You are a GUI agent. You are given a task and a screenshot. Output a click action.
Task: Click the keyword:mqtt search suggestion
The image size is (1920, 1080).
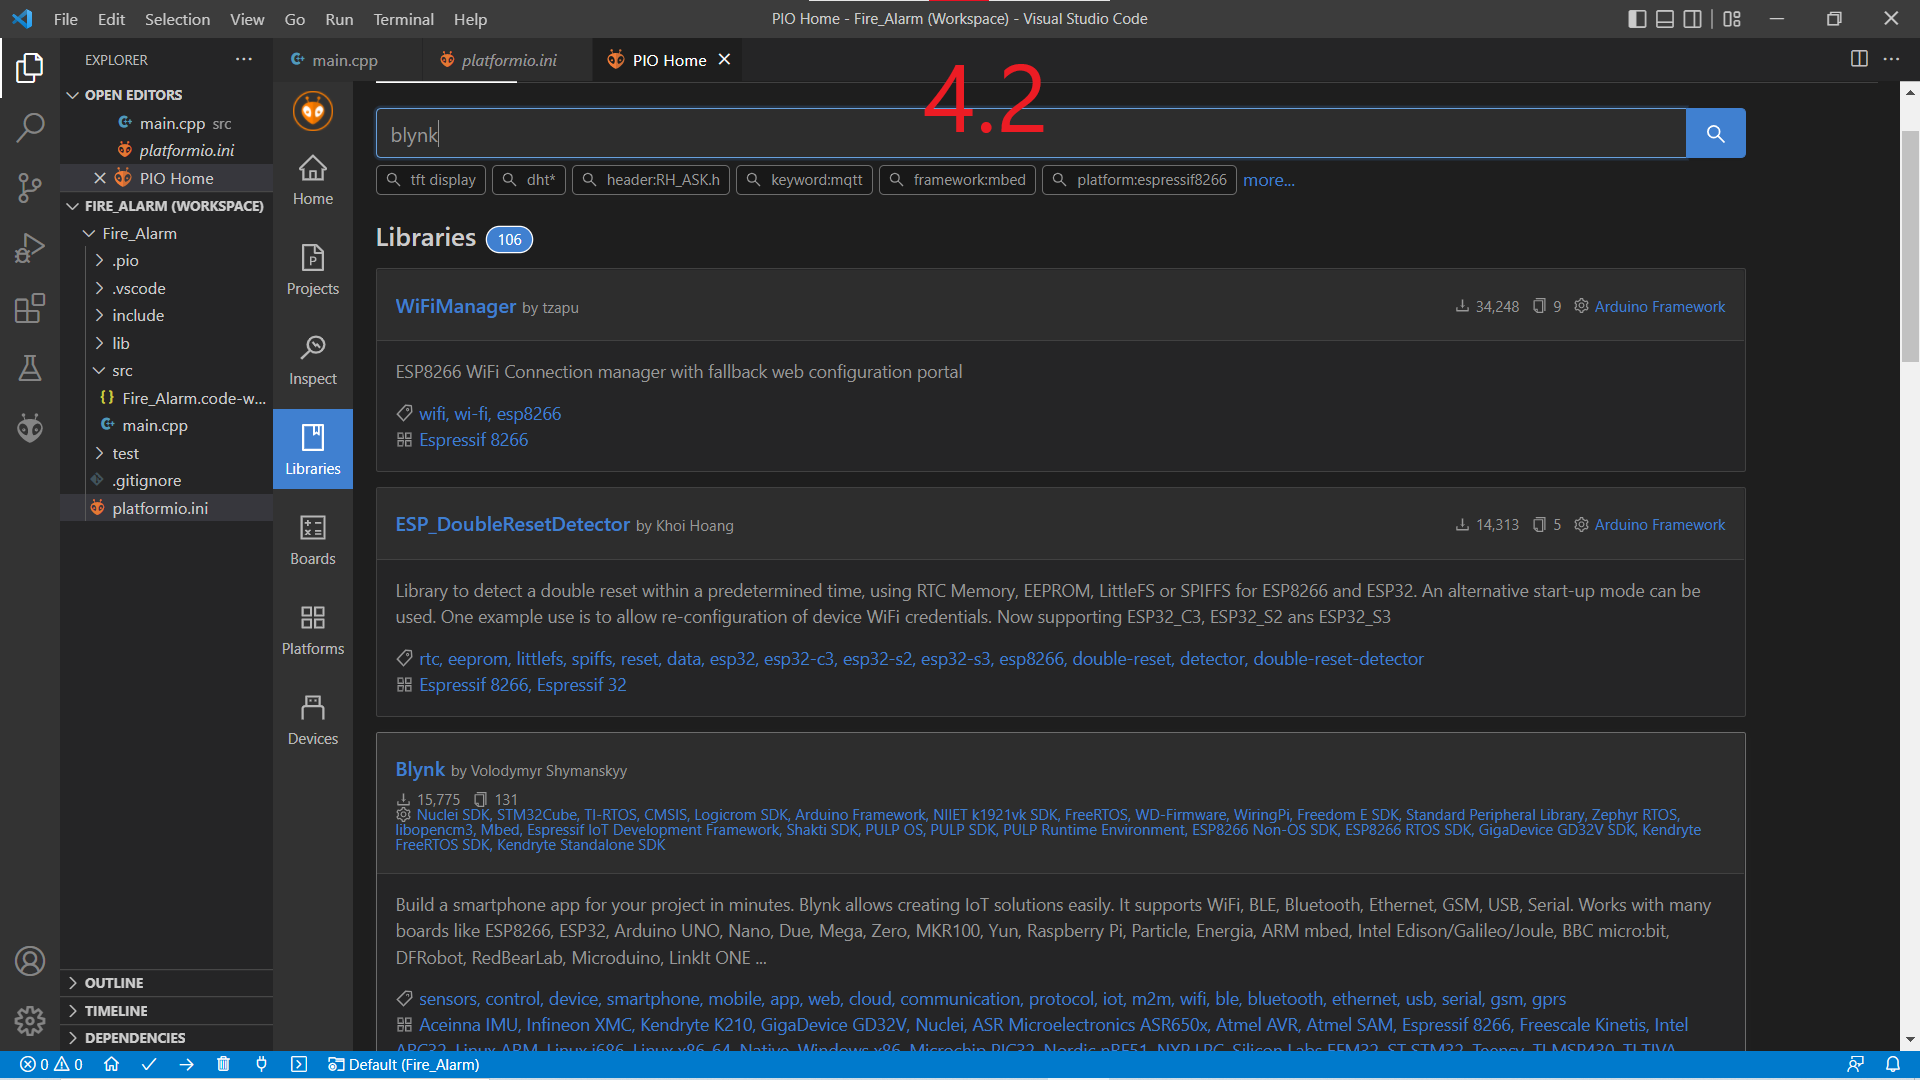tap(805, 180)
